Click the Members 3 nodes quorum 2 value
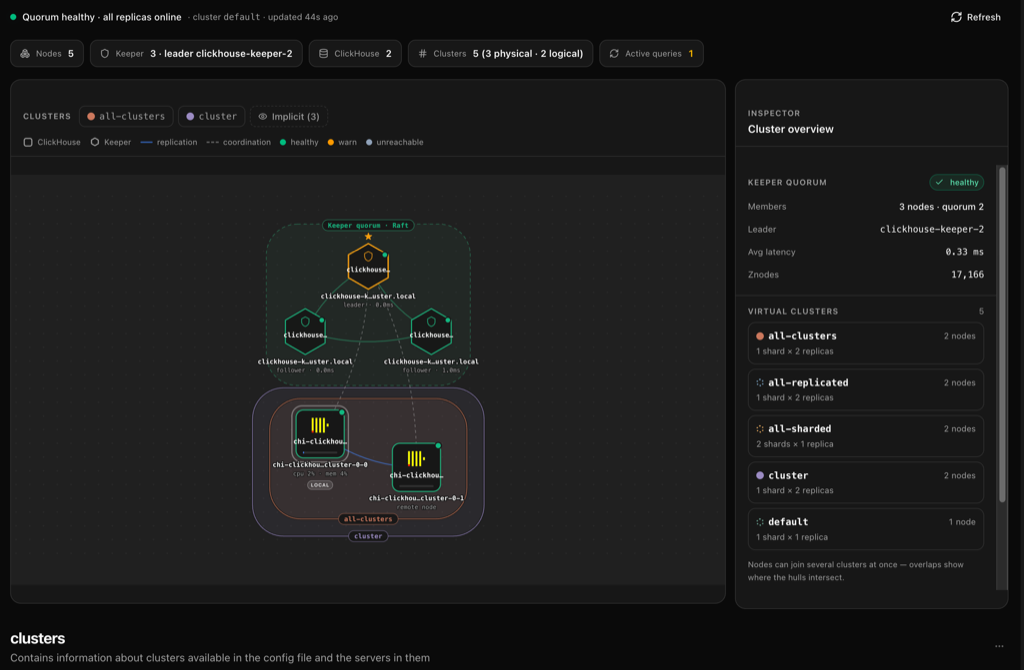Image resolution: width=1024 pixels, height=670 pixels. click(x=941, y=207)
